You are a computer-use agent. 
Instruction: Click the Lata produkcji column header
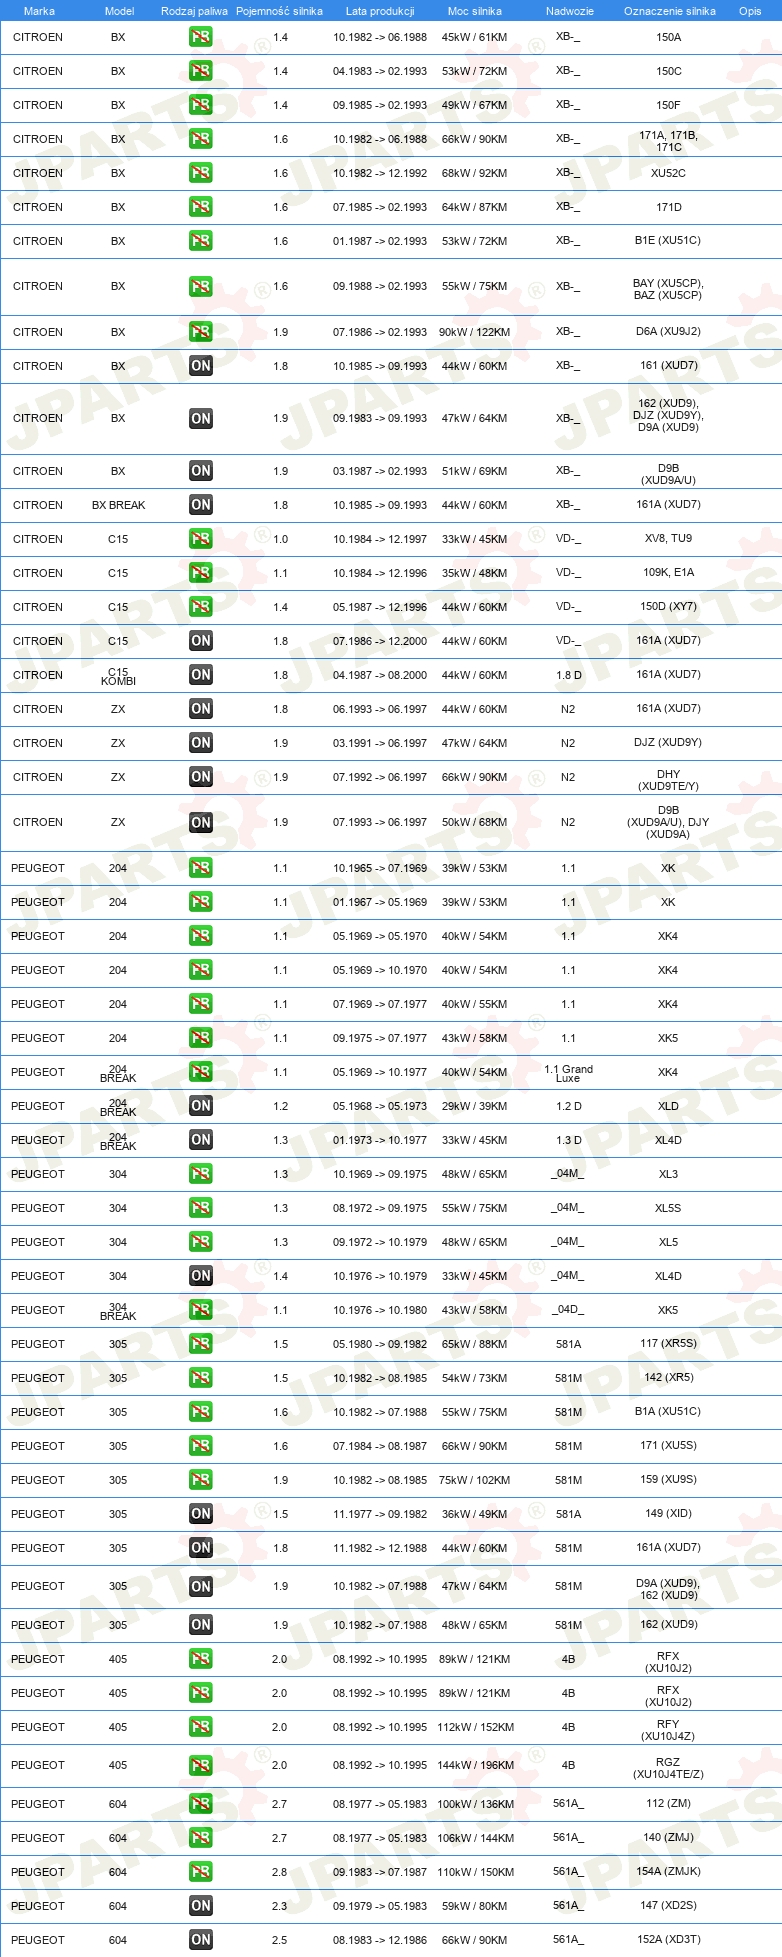point(380,11)
